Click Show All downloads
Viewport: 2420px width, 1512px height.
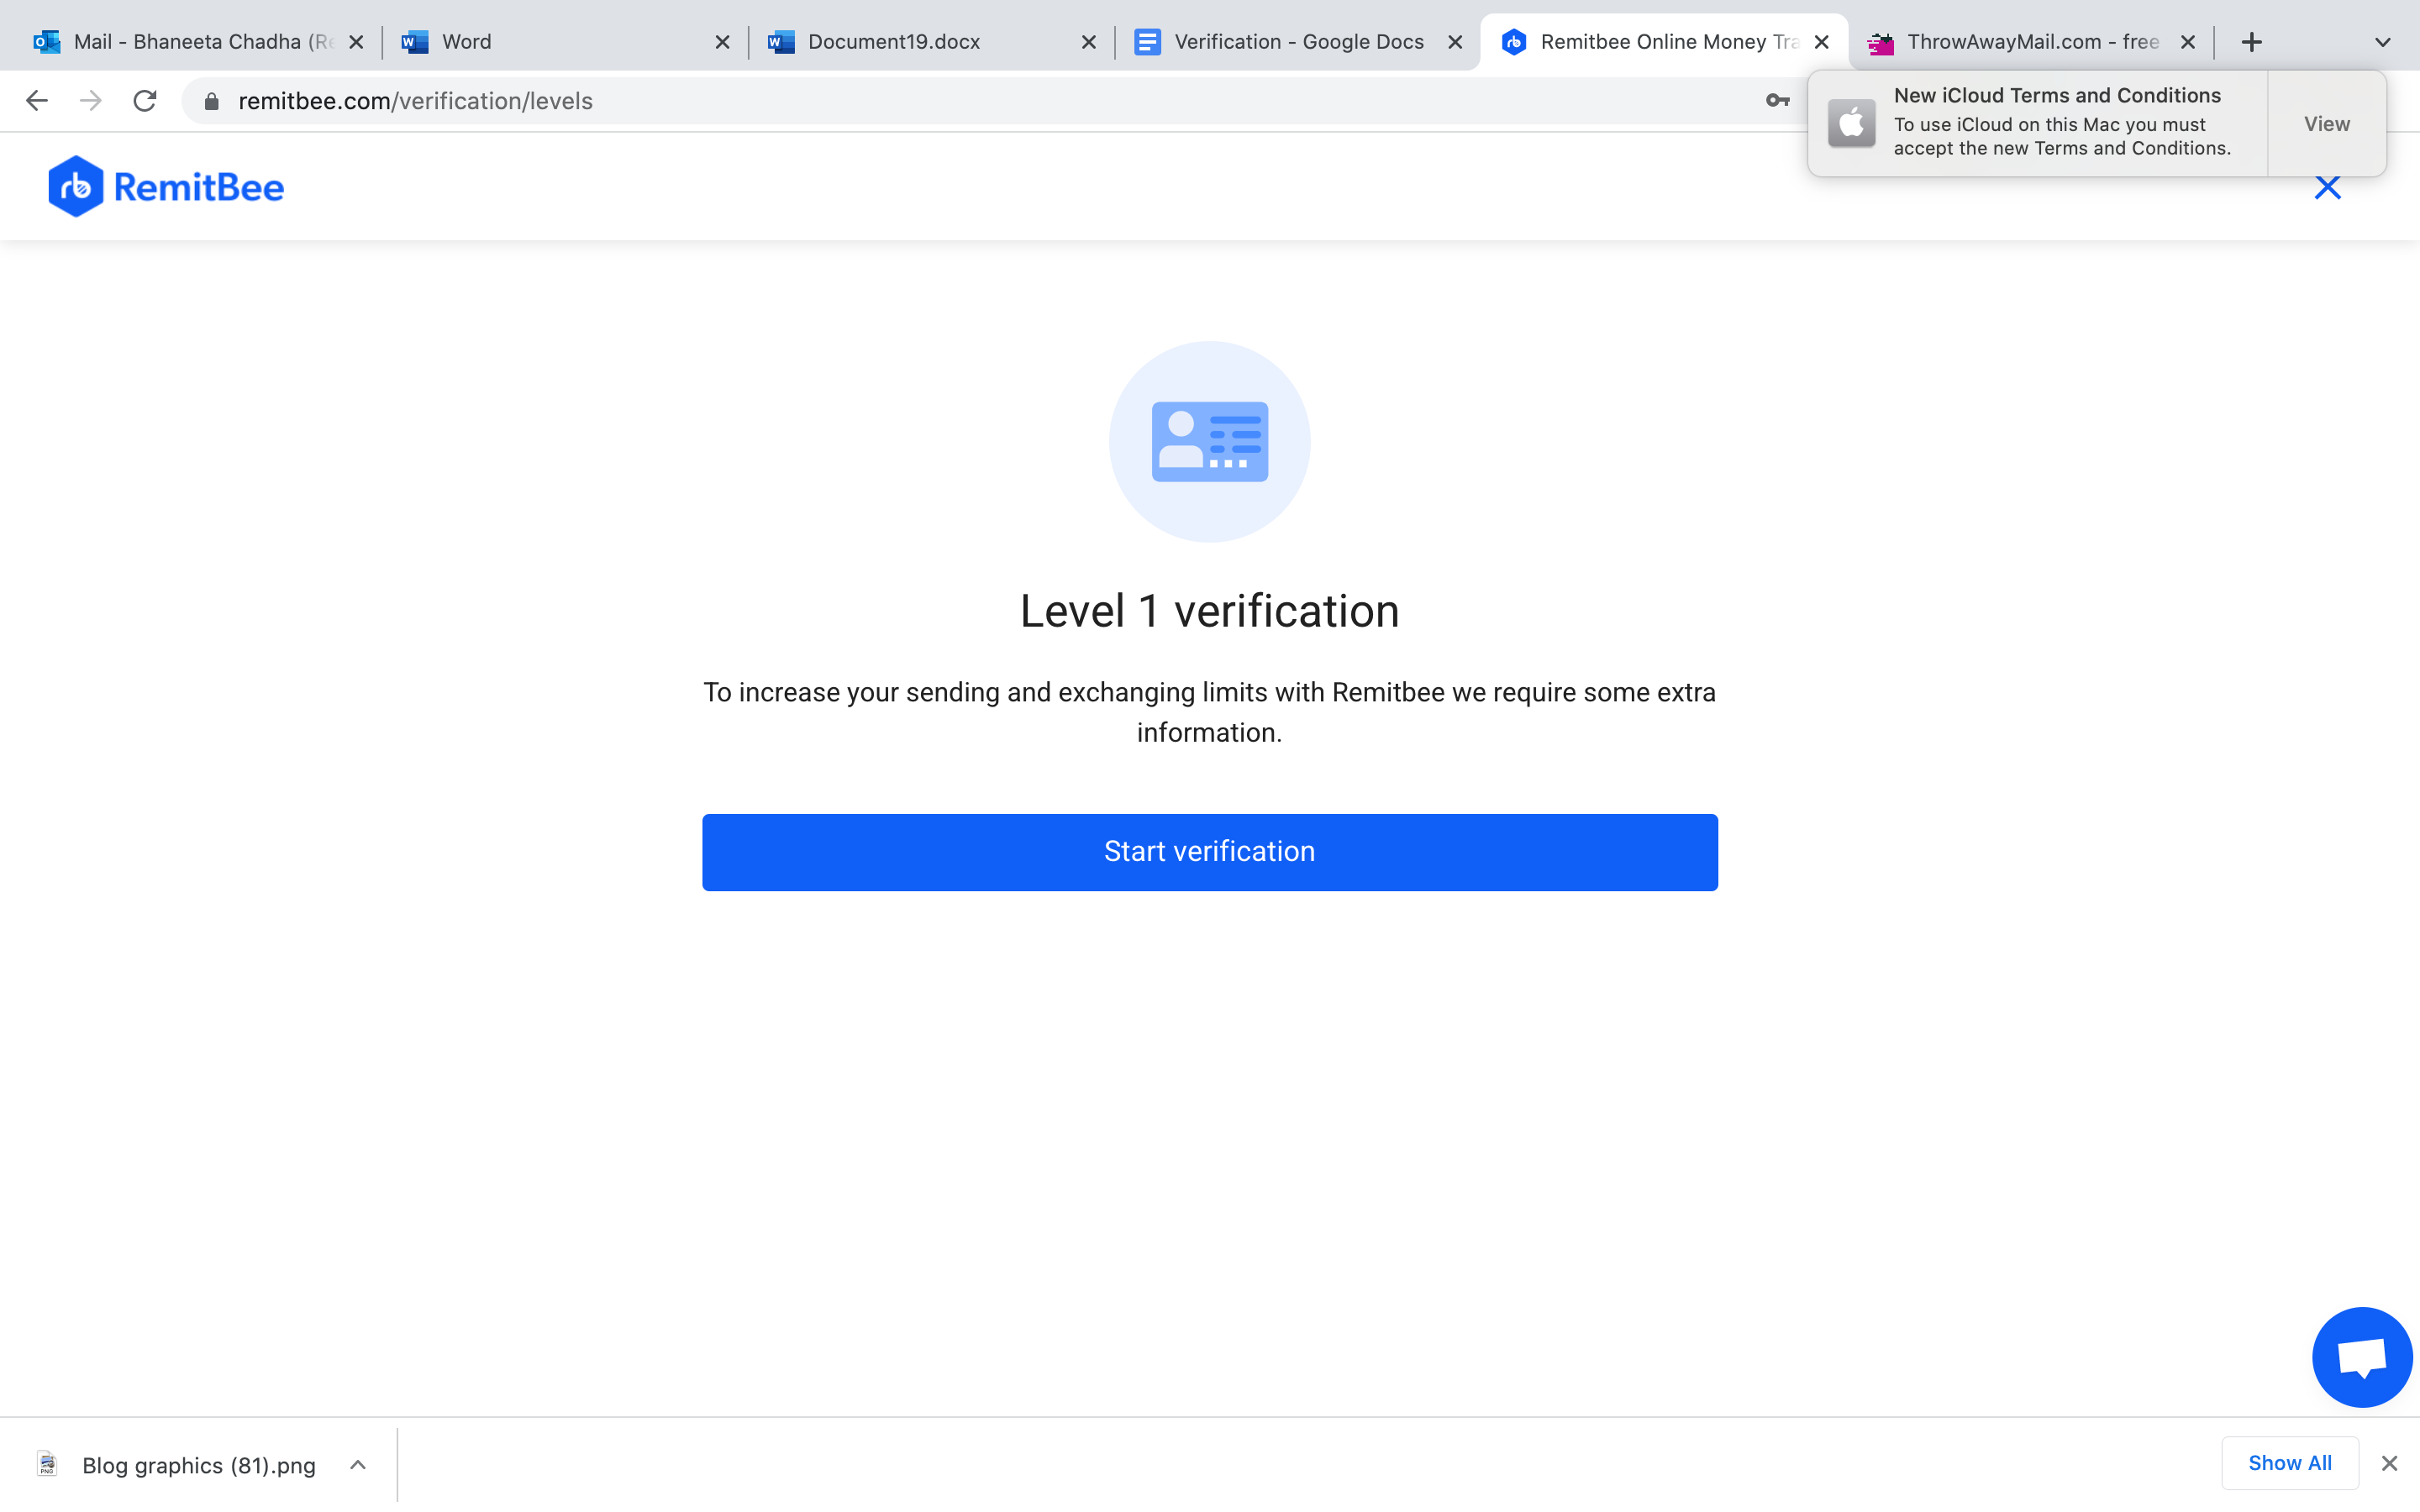(x=2289, y=1463)
